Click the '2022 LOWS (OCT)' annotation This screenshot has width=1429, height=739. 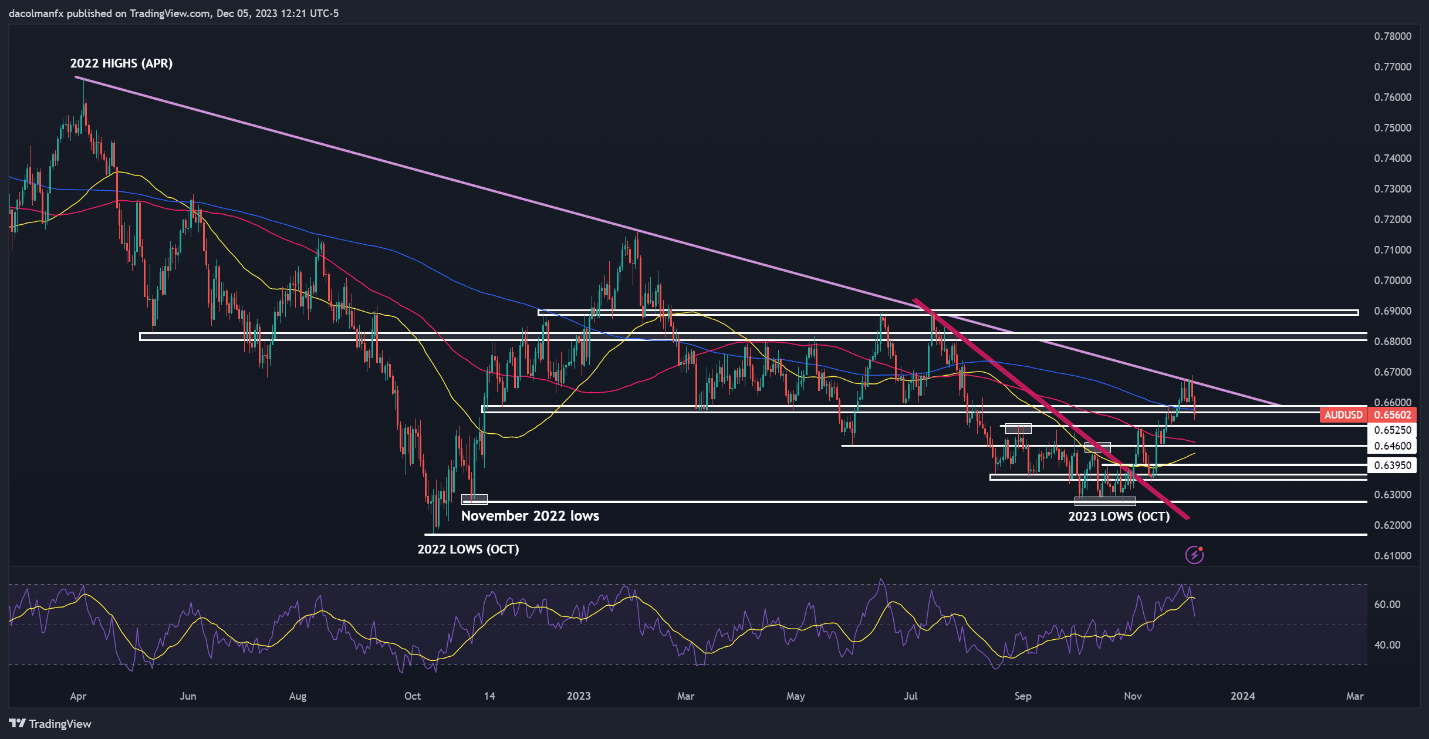click(468, 550)
